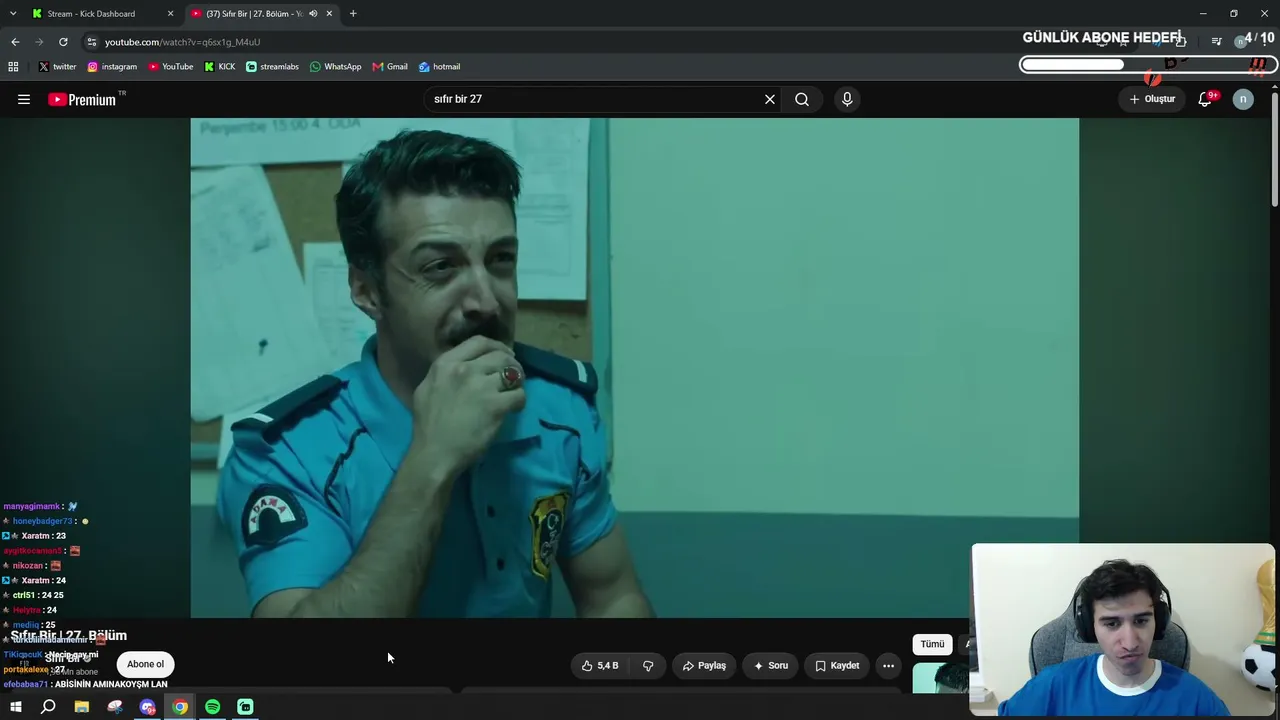The width and height of the screenshot is (1280, 720).
Task: Open more actions three-dot menu
Action: tap(888, 665)
